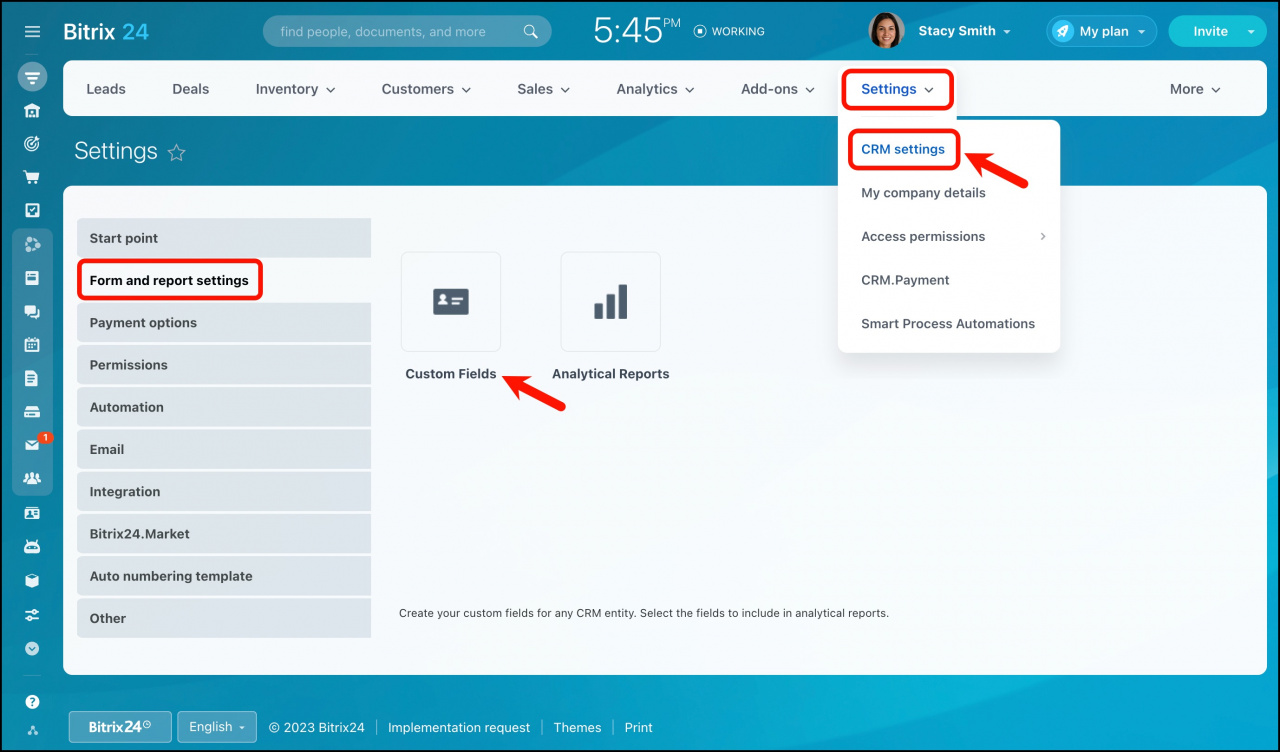Expand the Inventory menu

tap(295, 89)
